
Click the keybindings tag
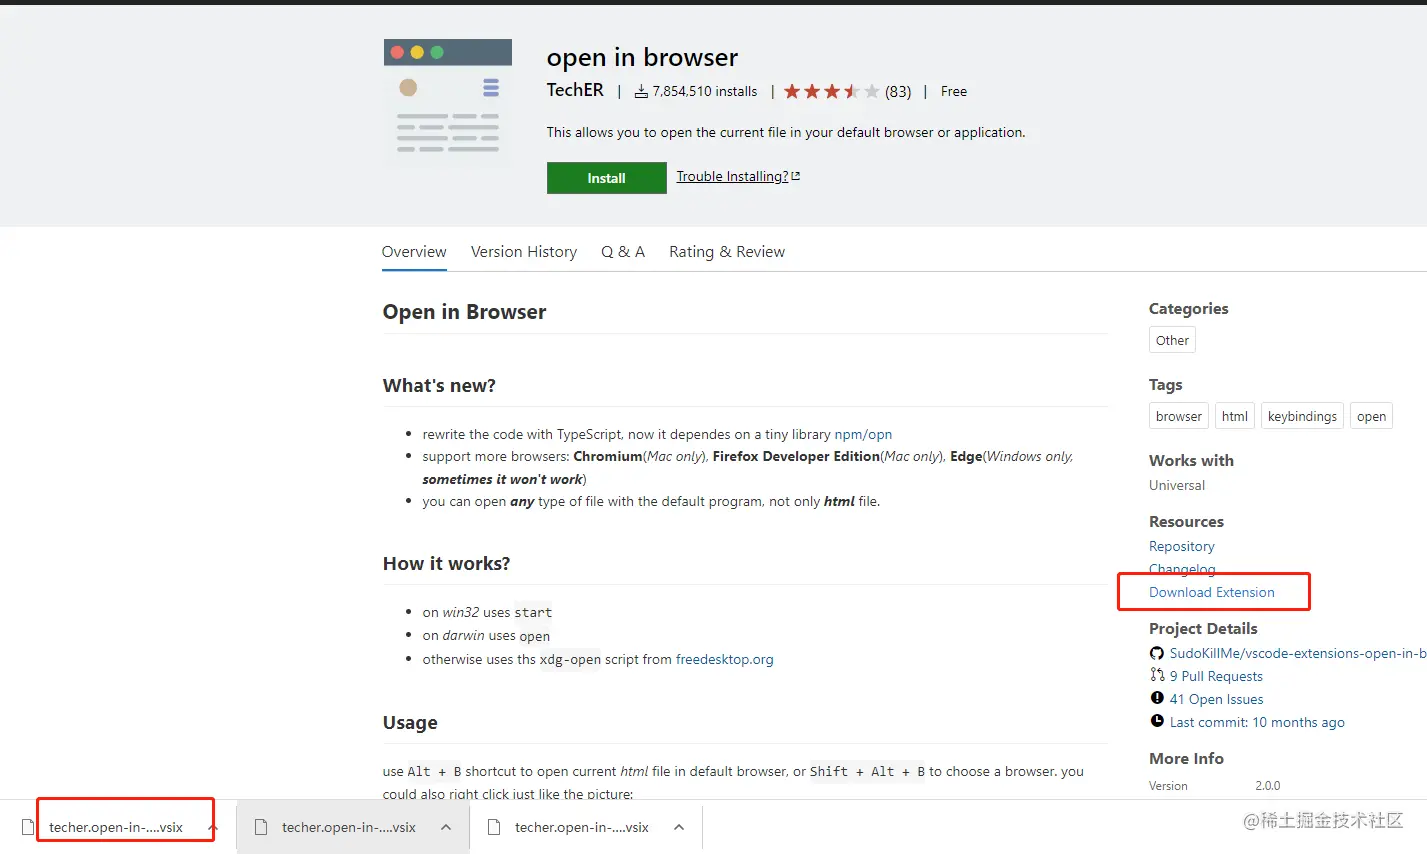click(1302, 416)
